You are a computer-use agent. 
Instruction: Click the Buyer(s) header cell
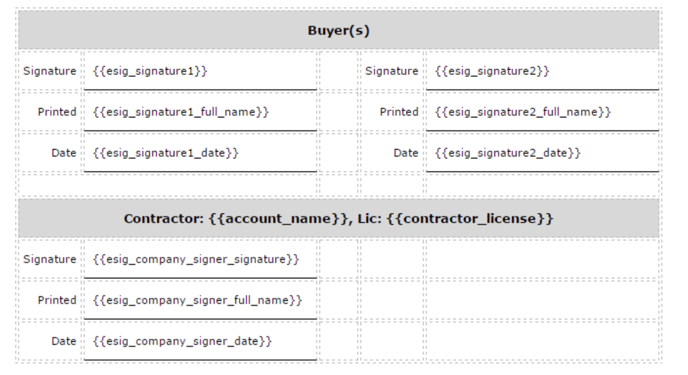click(338, 30)
